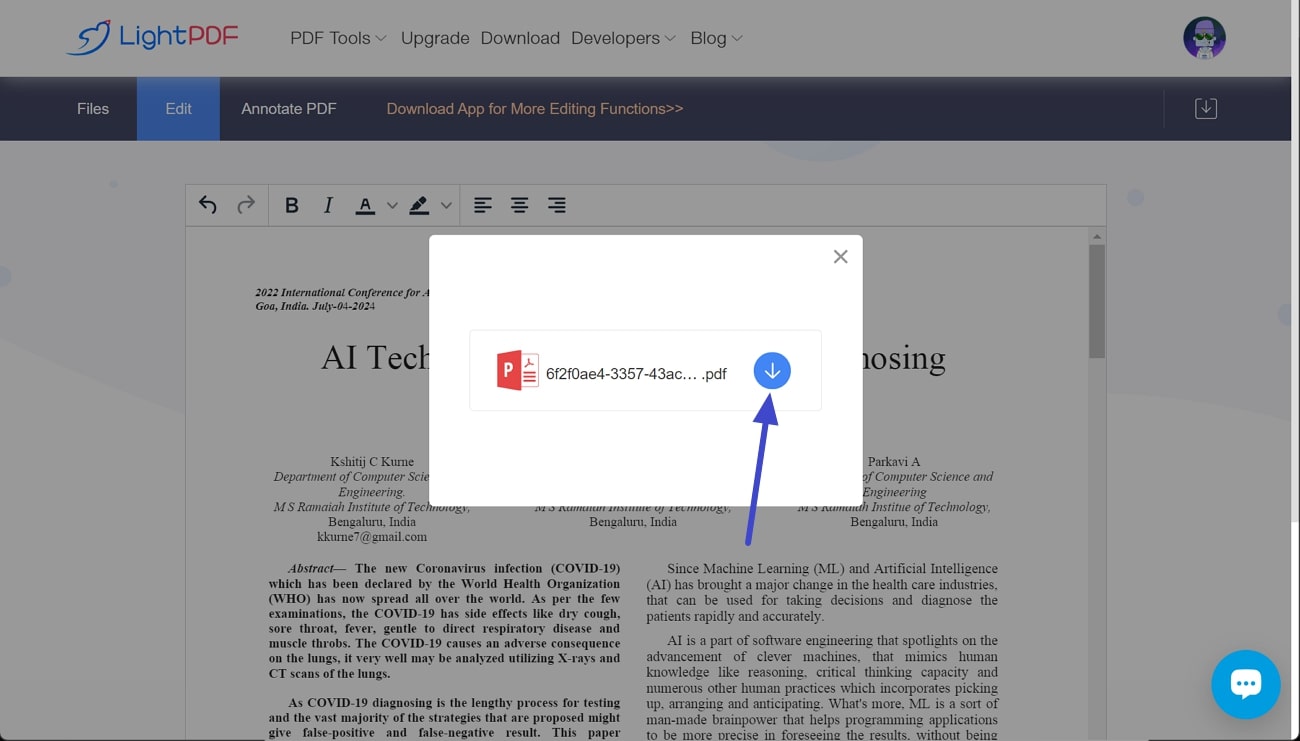Select the font color swatch
Screen dimensions: 1300x741
pyautogui.click(x=366, y=205)
